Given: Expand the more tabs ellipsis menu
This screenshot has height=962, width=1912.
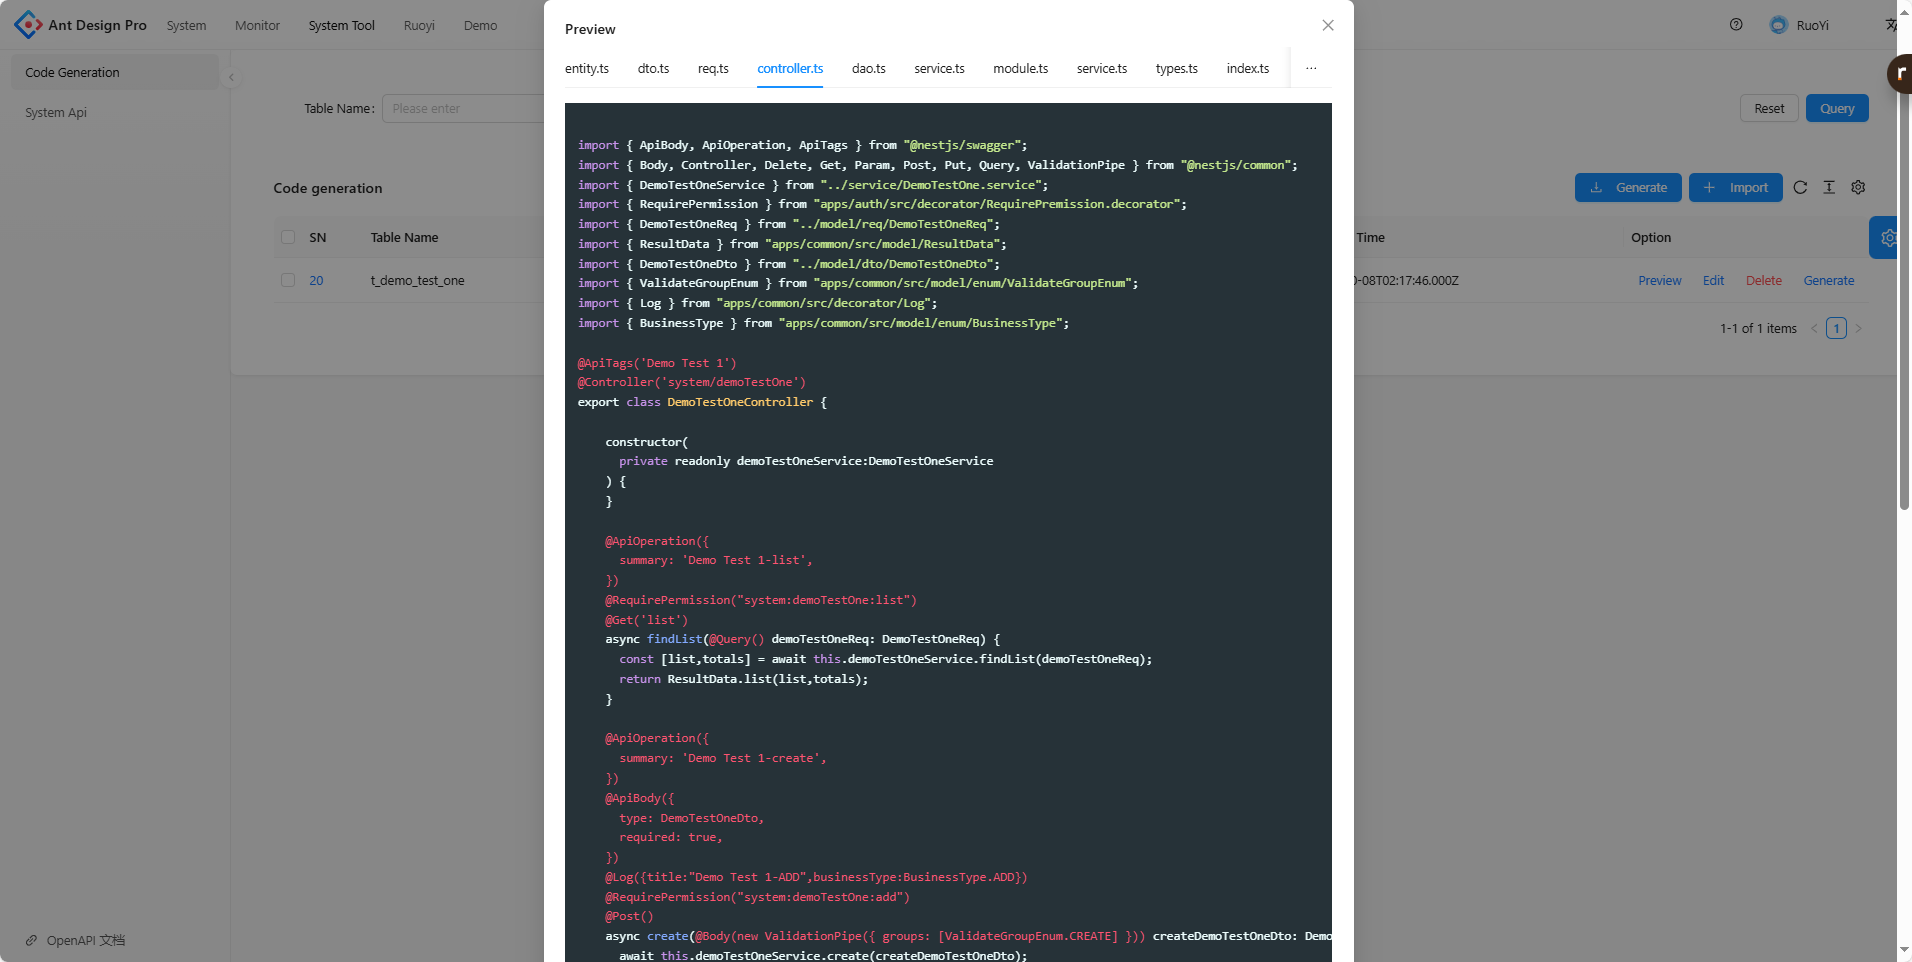Looking at the screenshot, I should pos(1310,69).
